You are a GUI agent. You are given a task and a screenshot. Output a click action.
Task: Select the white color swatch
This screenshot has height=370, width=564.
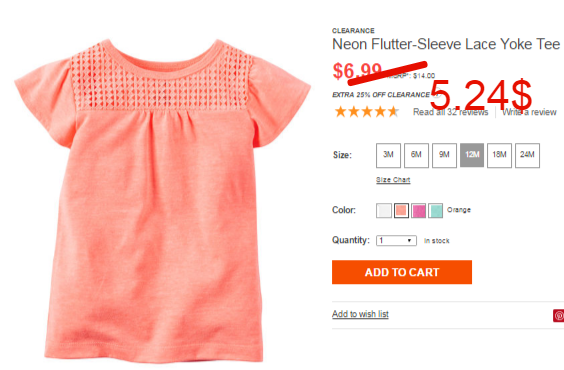click(384, 210)
